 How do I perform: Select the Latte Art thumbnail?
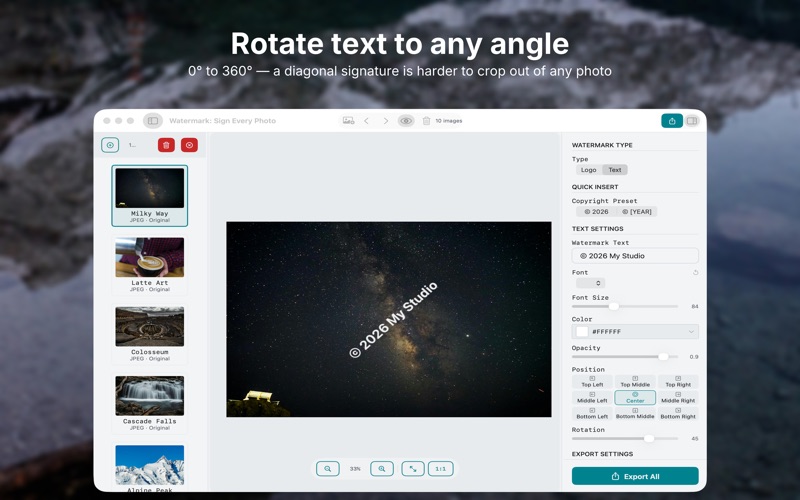[x=149, y=265]
